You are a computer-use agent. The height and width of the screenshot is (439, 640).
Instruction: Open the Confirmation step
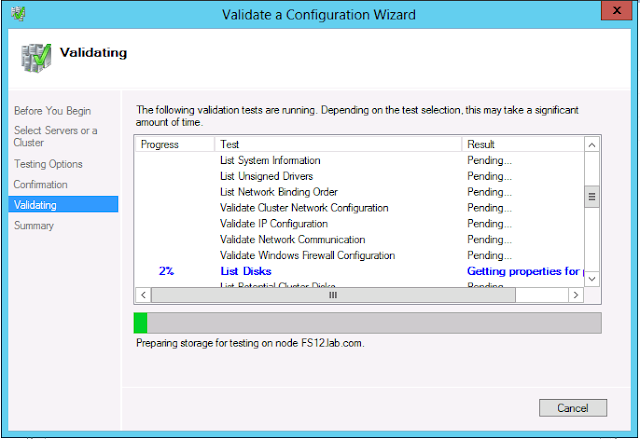coord(40,184)
